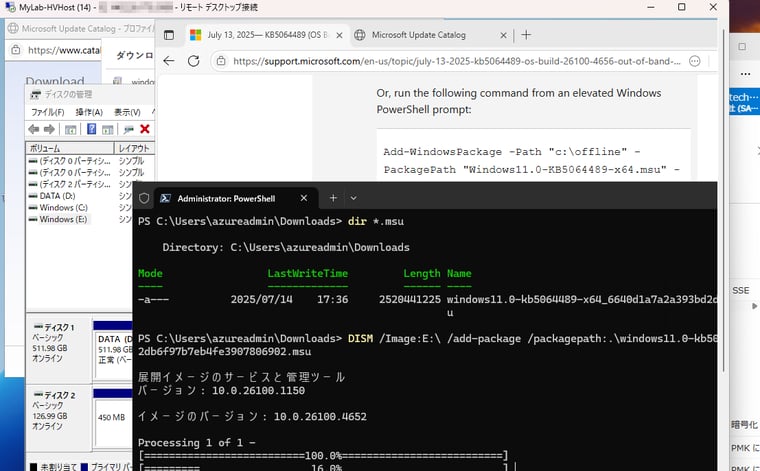Close the Microsoft Update Catalog Edge tab
760x471 pixels.
coord(503,35)
